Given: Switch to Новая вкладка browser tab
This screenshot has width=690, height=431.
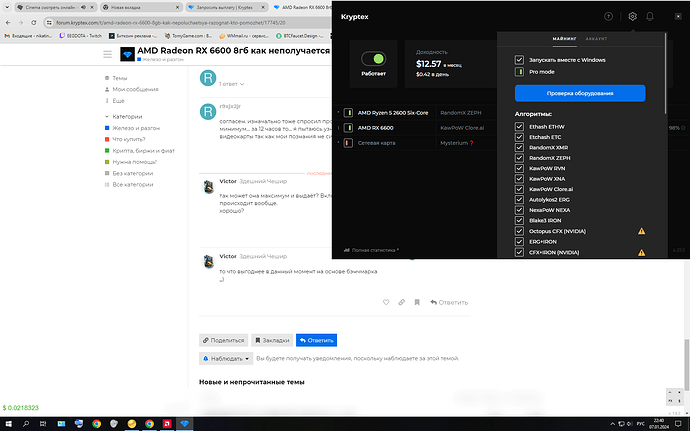Looking at the screenshot, I should pos(141,7).
